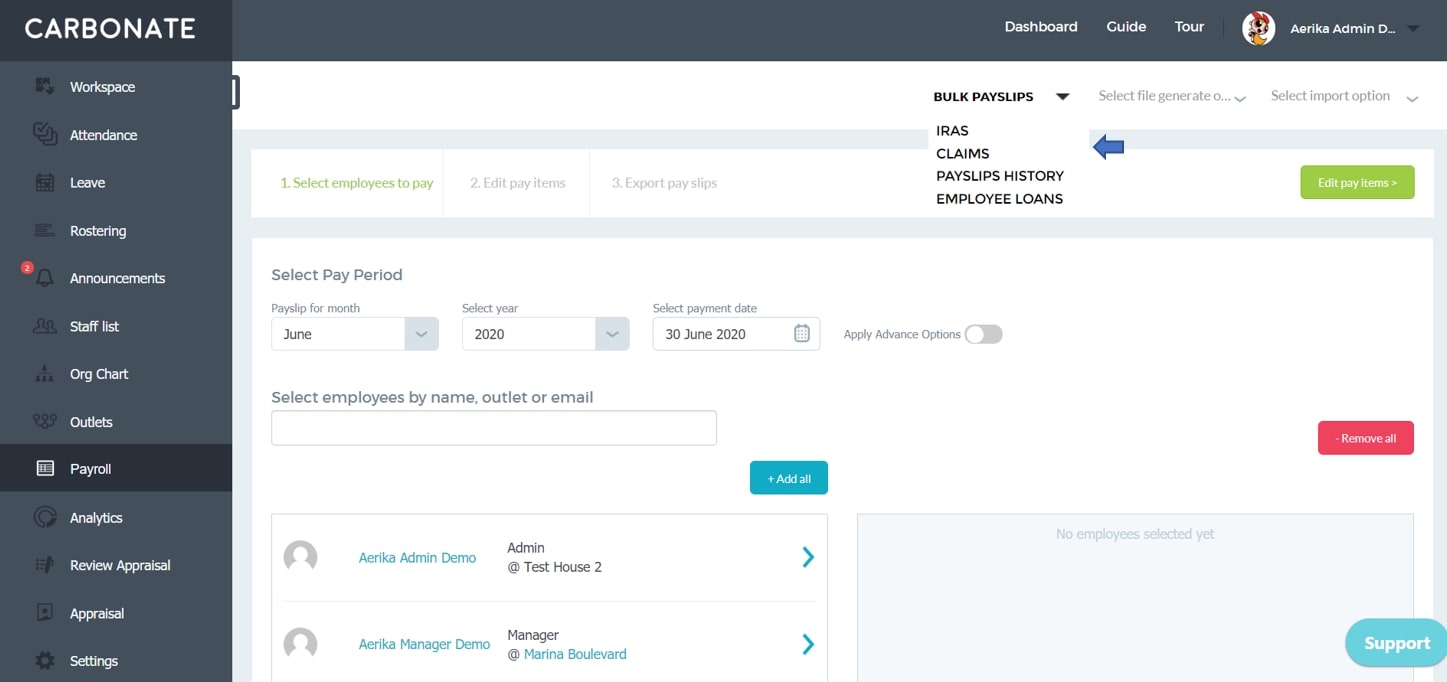The height and width of the screenshot is (682, 1447).
Task: Click the Announcements bell icon
Action: point(45,279)
